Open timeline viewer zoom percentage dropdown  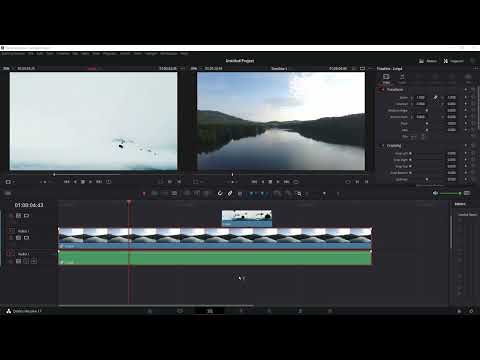[x=195, y=68]
